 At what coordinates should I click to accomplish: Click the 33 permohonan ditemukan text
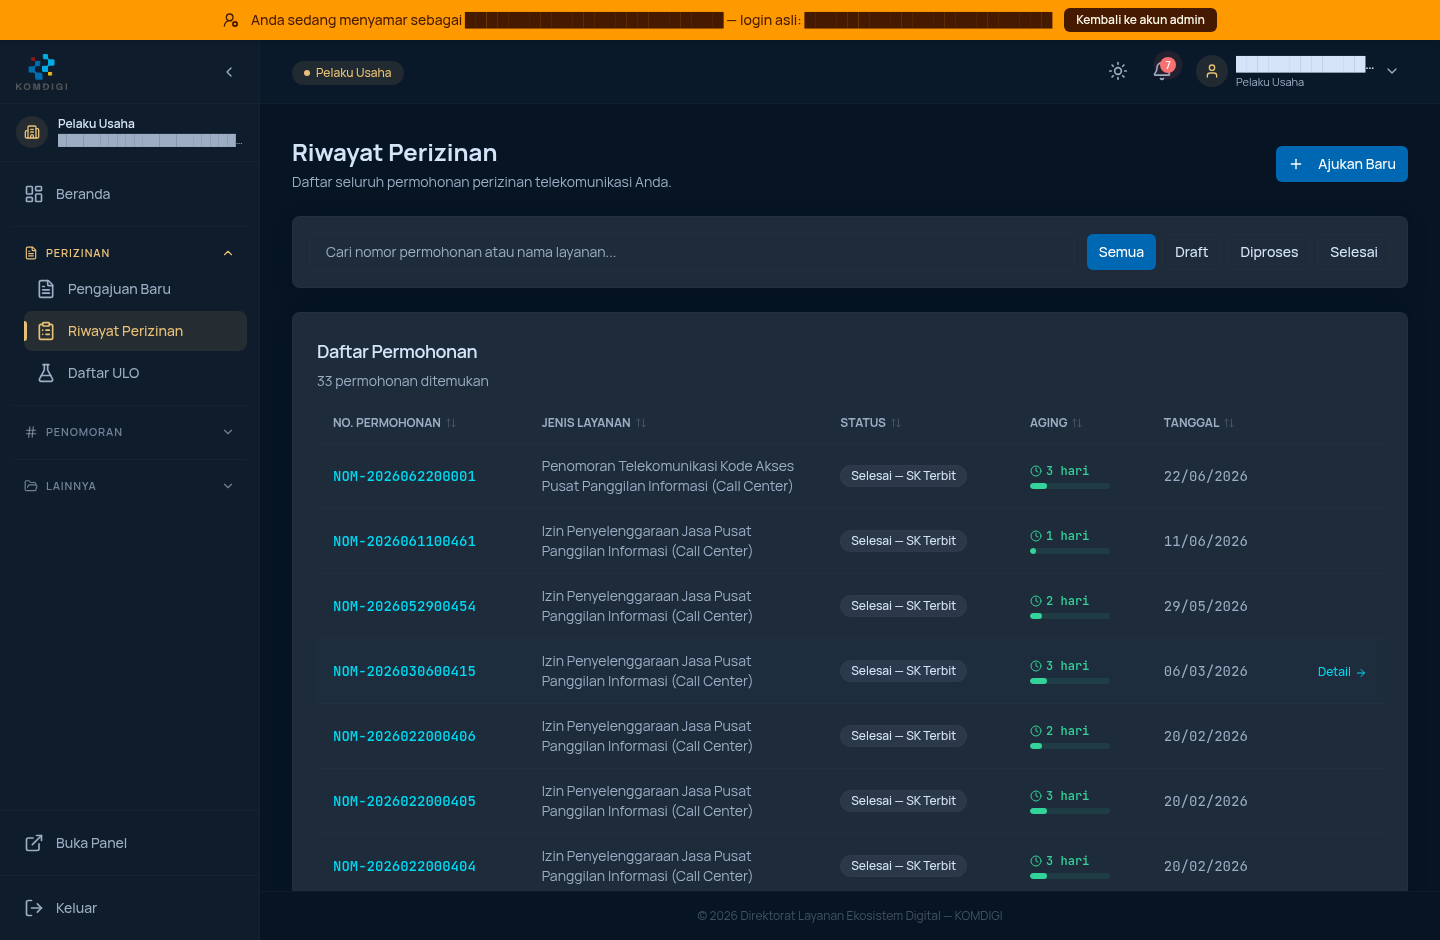point(403,381)
